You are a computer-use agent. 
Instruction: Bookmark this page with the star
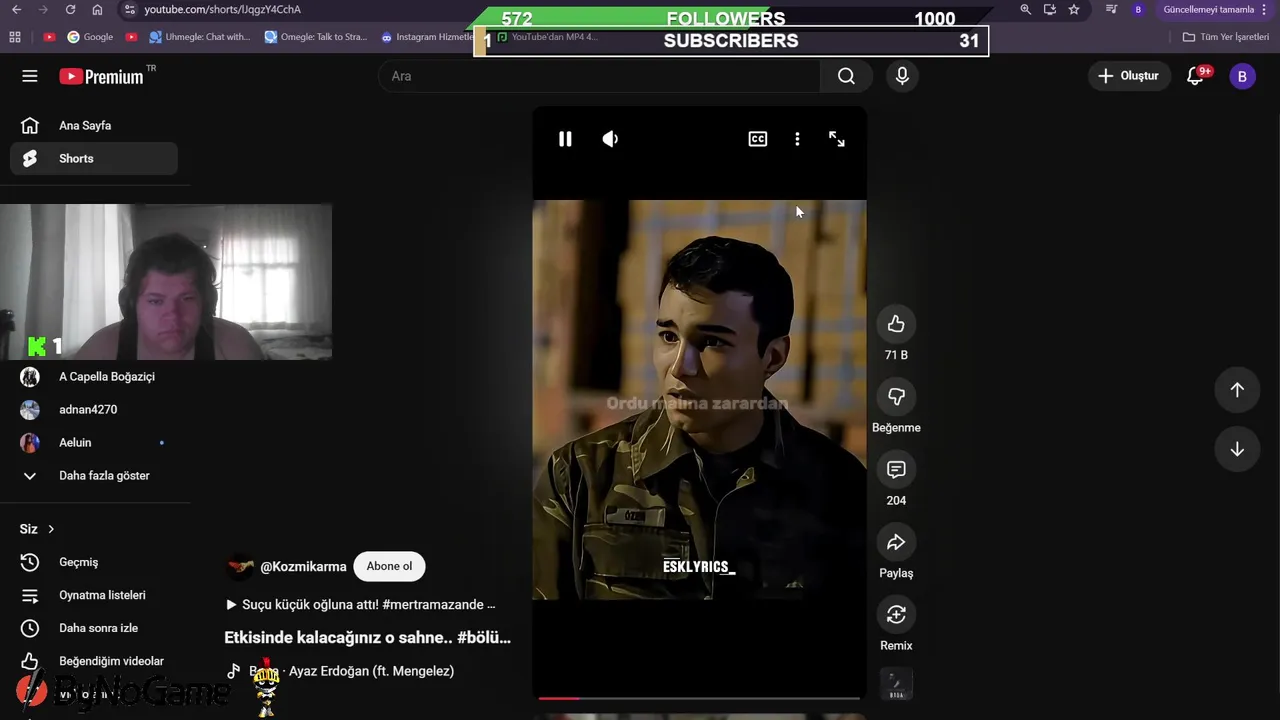pyautogui.click(x=1074, y=9)
